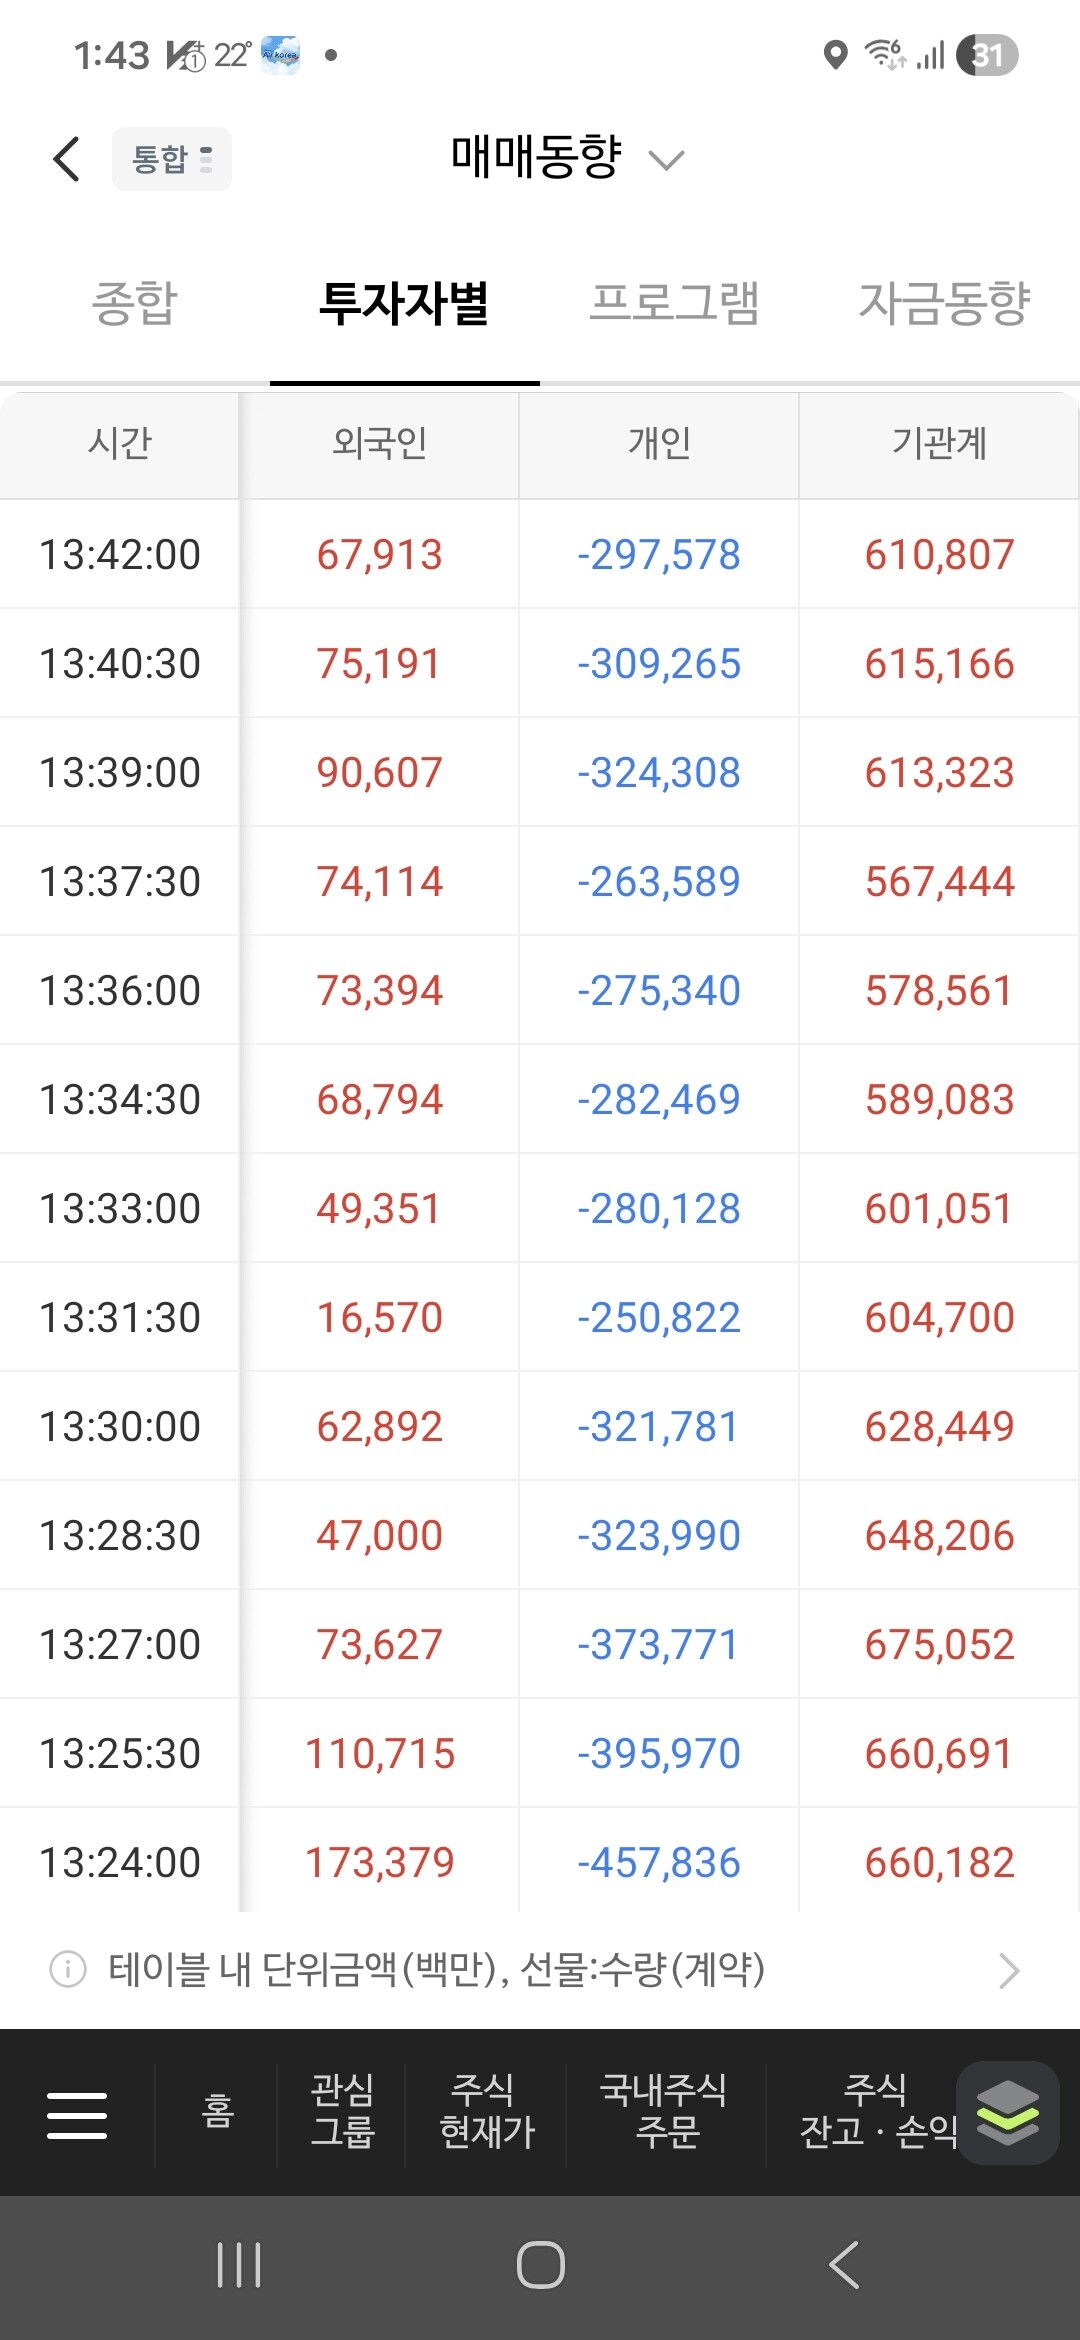Tap the Android home button
The height and width of the screenshot is (2340, 1080).
541,2265
